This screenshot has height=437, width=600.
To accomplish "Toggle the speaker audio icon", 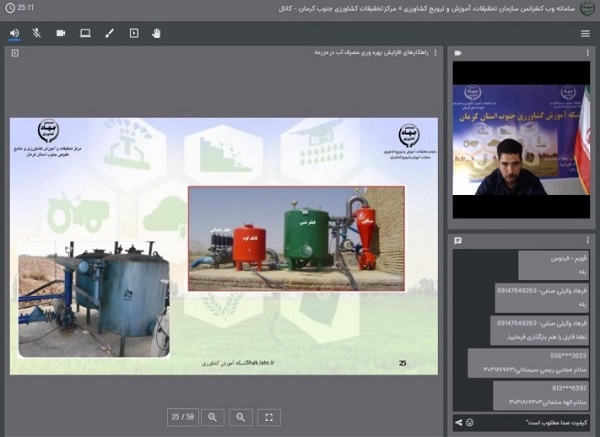I will point(15,33).
